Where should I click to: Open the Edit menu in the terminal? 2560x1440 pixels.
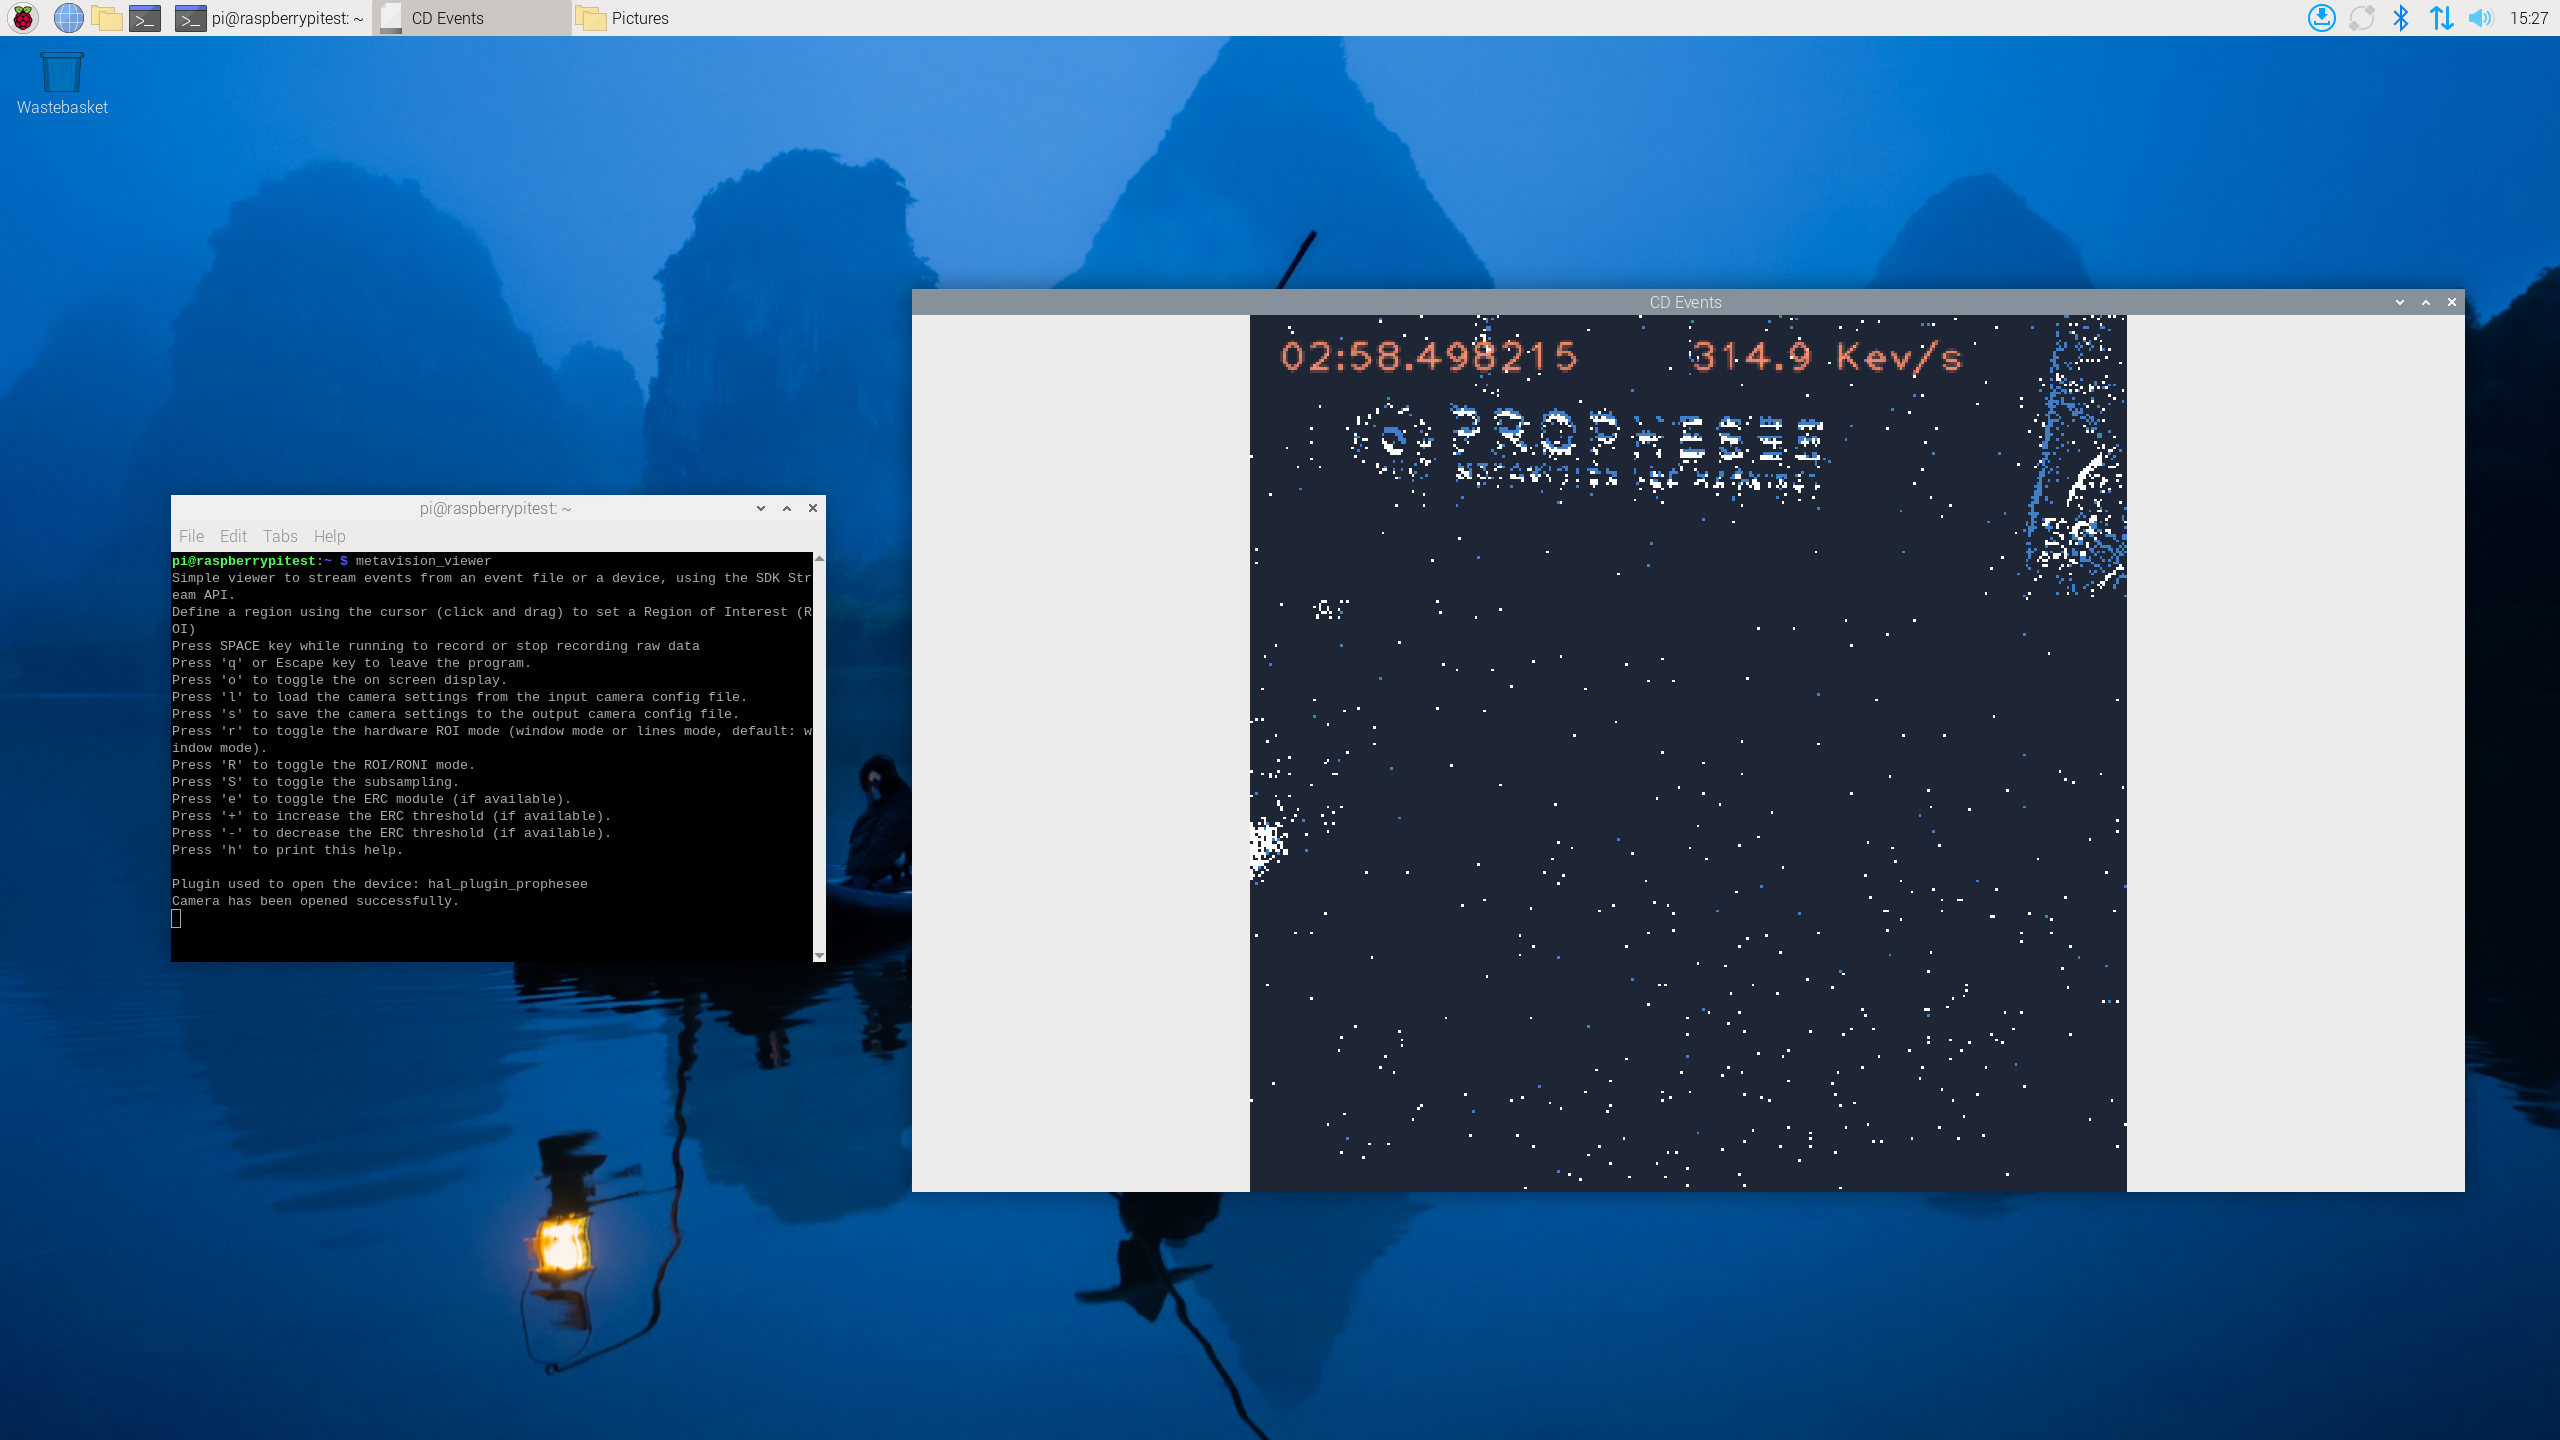233,536
